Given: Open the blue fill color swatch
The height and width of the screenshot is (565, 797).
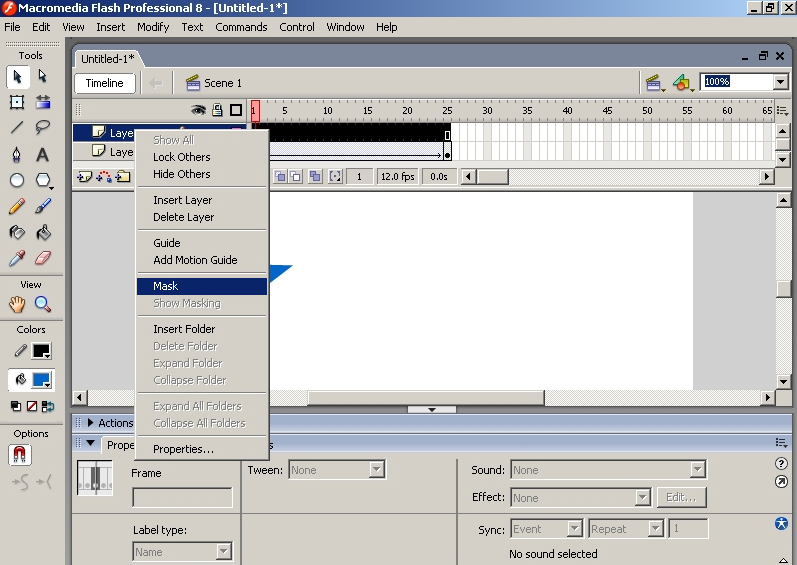Looking at the screenshot, I should point(42,380).
